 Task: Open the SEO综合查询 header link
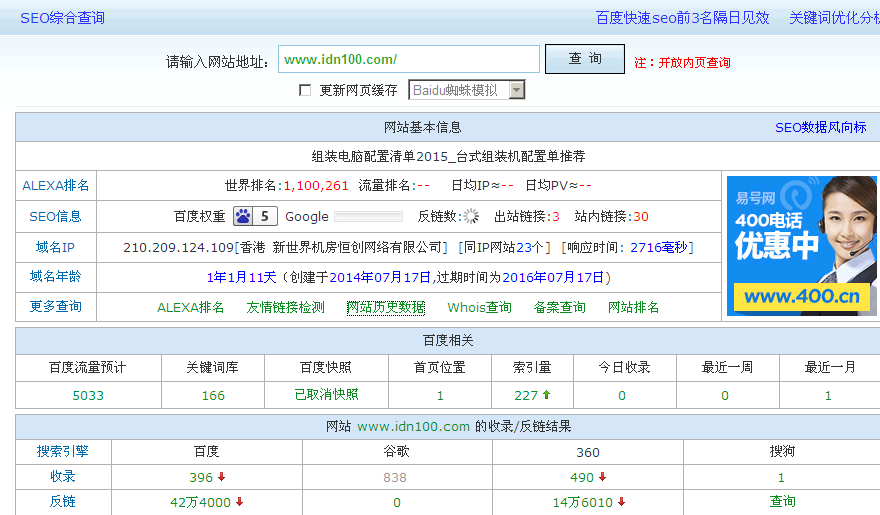coord(62,18)
